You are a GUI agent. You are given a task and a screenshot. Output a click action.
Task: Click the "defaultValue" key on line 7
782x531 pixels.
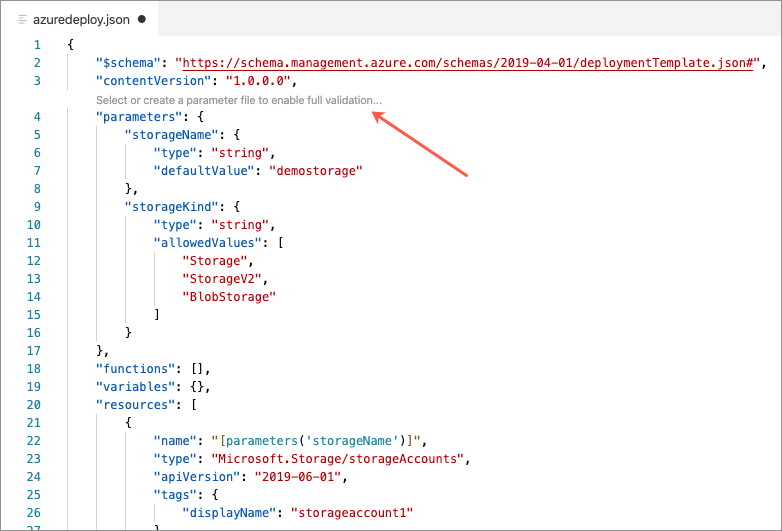204,171
